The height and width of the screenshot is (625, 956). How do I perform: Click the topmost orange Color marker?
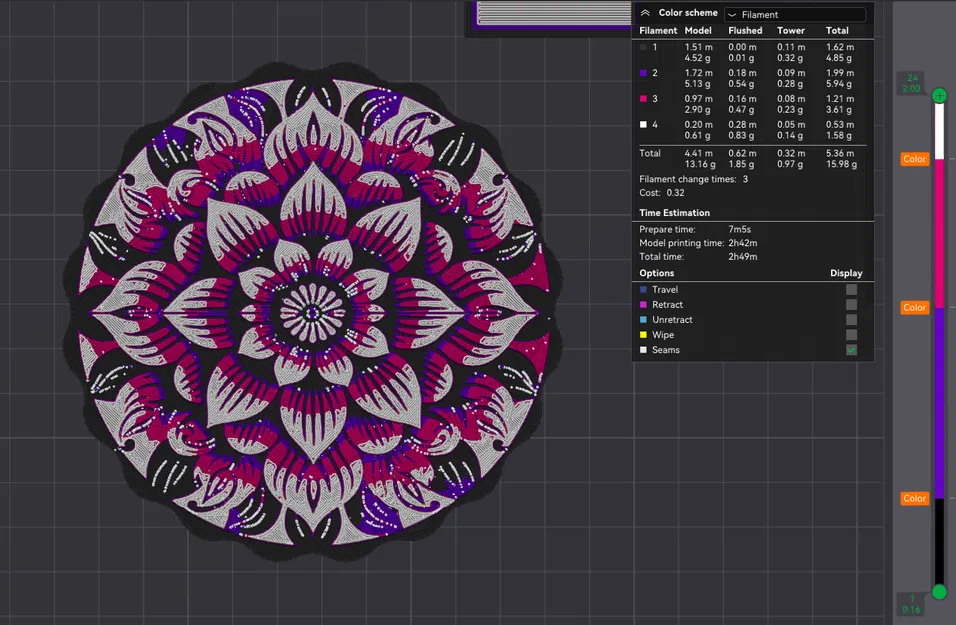point(914,158)
